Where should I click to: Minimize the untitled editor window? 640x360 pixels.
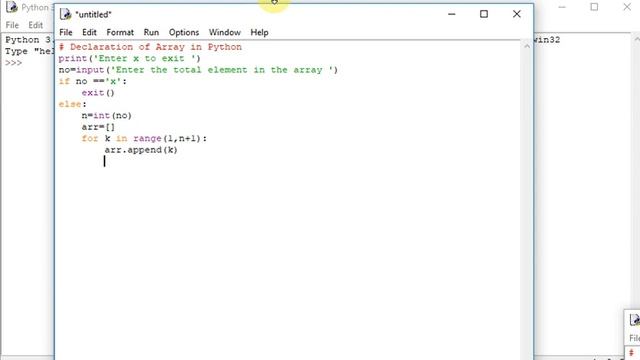point(451,14)
